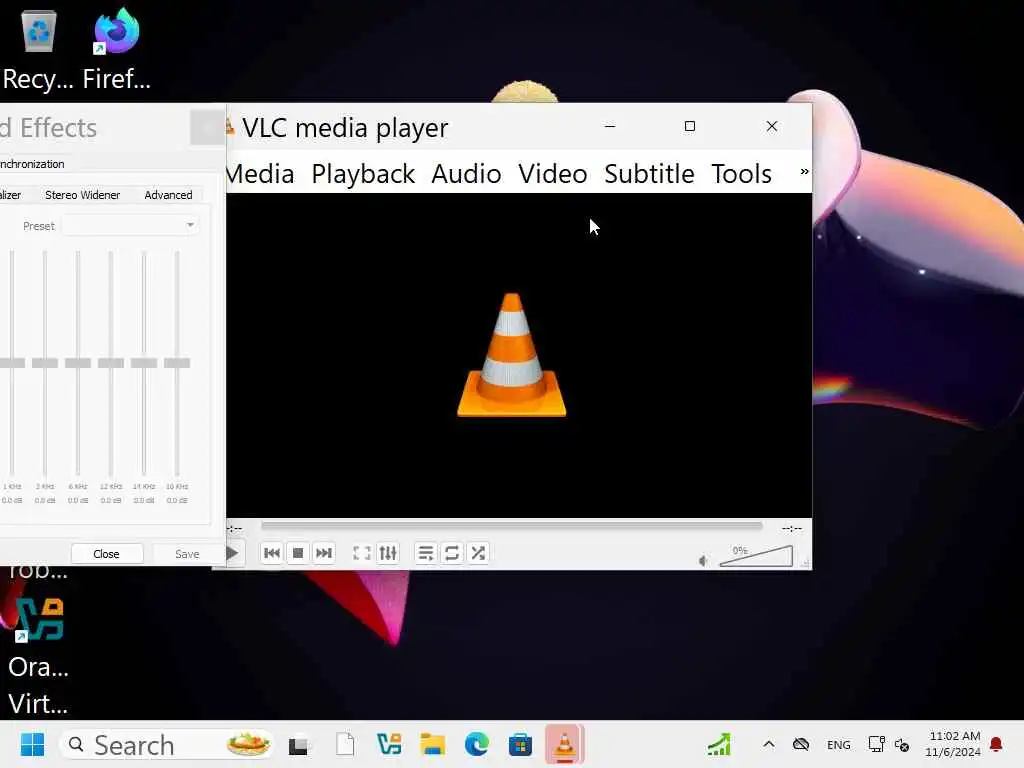Adjust the 16 KHz equalizer slider
The width and height of the screenshot is (1024, 768).
click(x=177, y=363)
